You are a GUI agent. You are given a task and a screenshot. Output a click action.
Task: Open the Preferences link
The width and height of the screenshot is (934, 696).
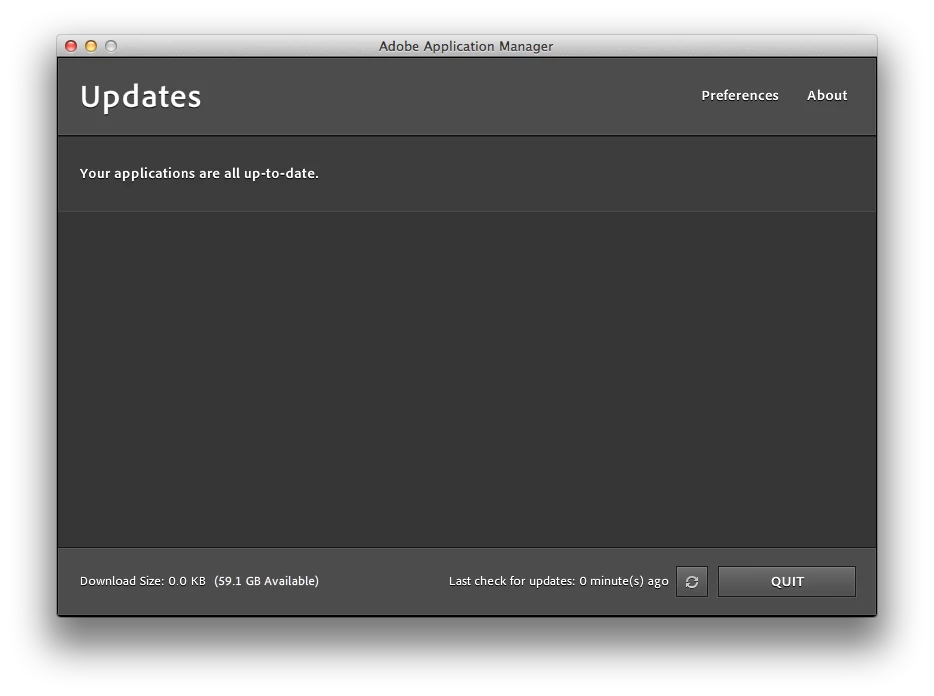tap(740, 95)
